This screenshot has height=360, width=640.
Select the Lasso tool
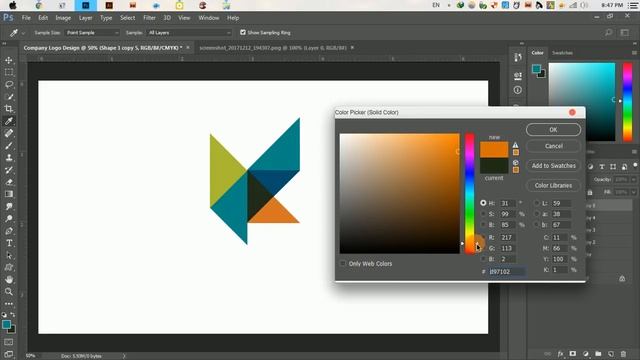pyautogui.click(x=9, y=84)
